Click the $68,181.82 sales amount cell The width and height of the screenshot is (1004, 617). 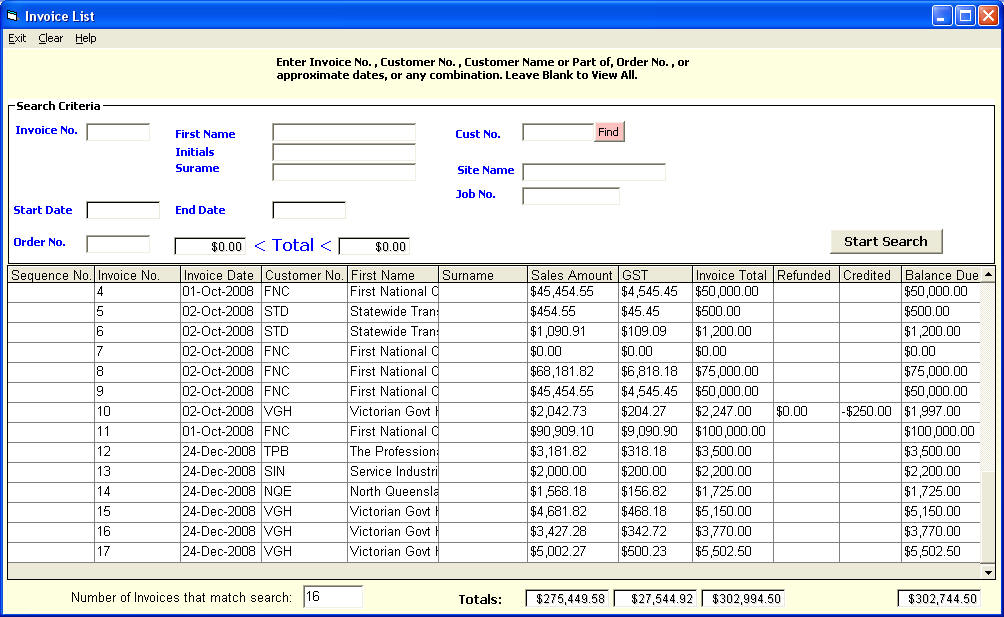pyautogui.click(x=573, y=372)
